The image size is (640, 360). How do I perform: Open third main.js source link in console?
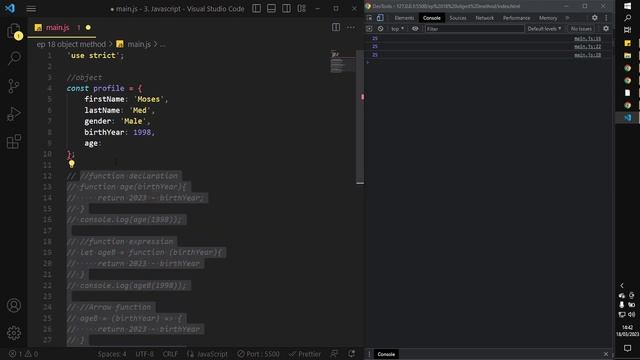click(587, 55)
